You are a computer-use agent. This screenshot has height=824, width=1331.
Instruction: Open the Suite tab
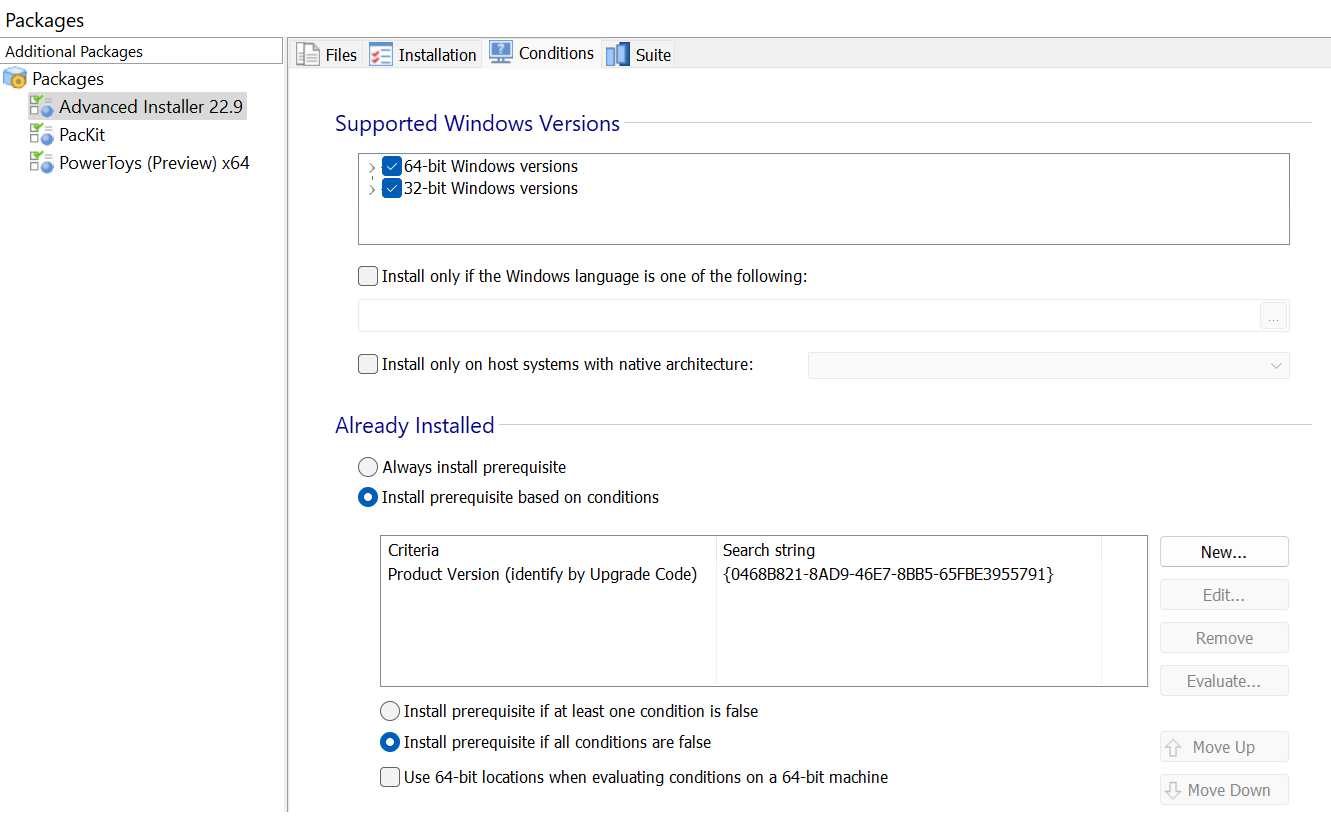coord(639,54)
